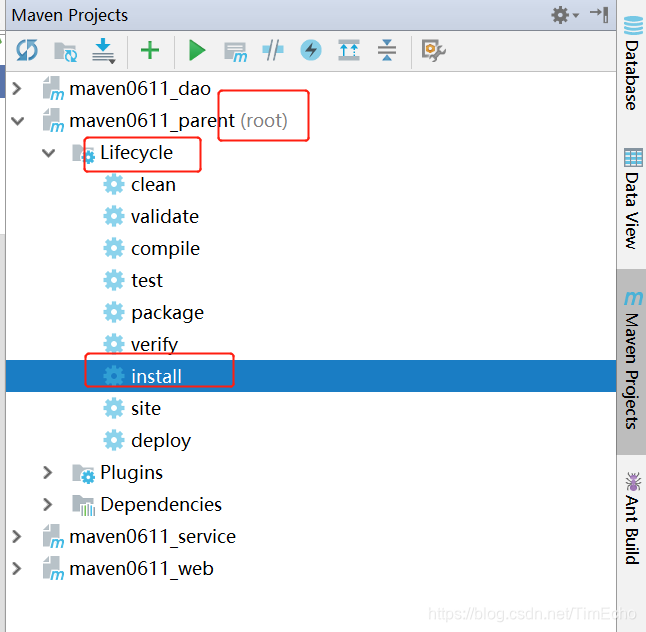646x632 pixels.
Task: Select the Dependencies label
Action: click(161, 505)
